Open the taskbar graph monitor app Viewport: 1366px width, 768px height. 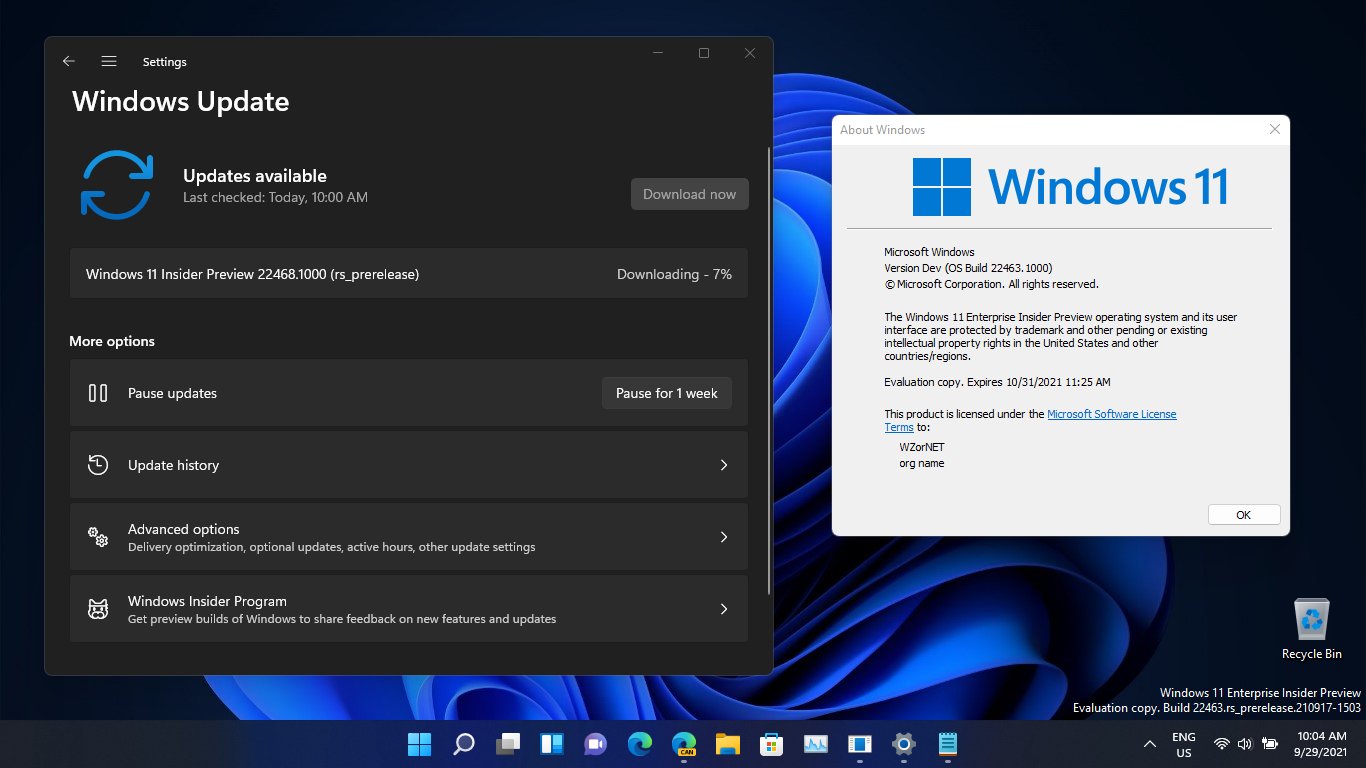(x=816, y=744)
